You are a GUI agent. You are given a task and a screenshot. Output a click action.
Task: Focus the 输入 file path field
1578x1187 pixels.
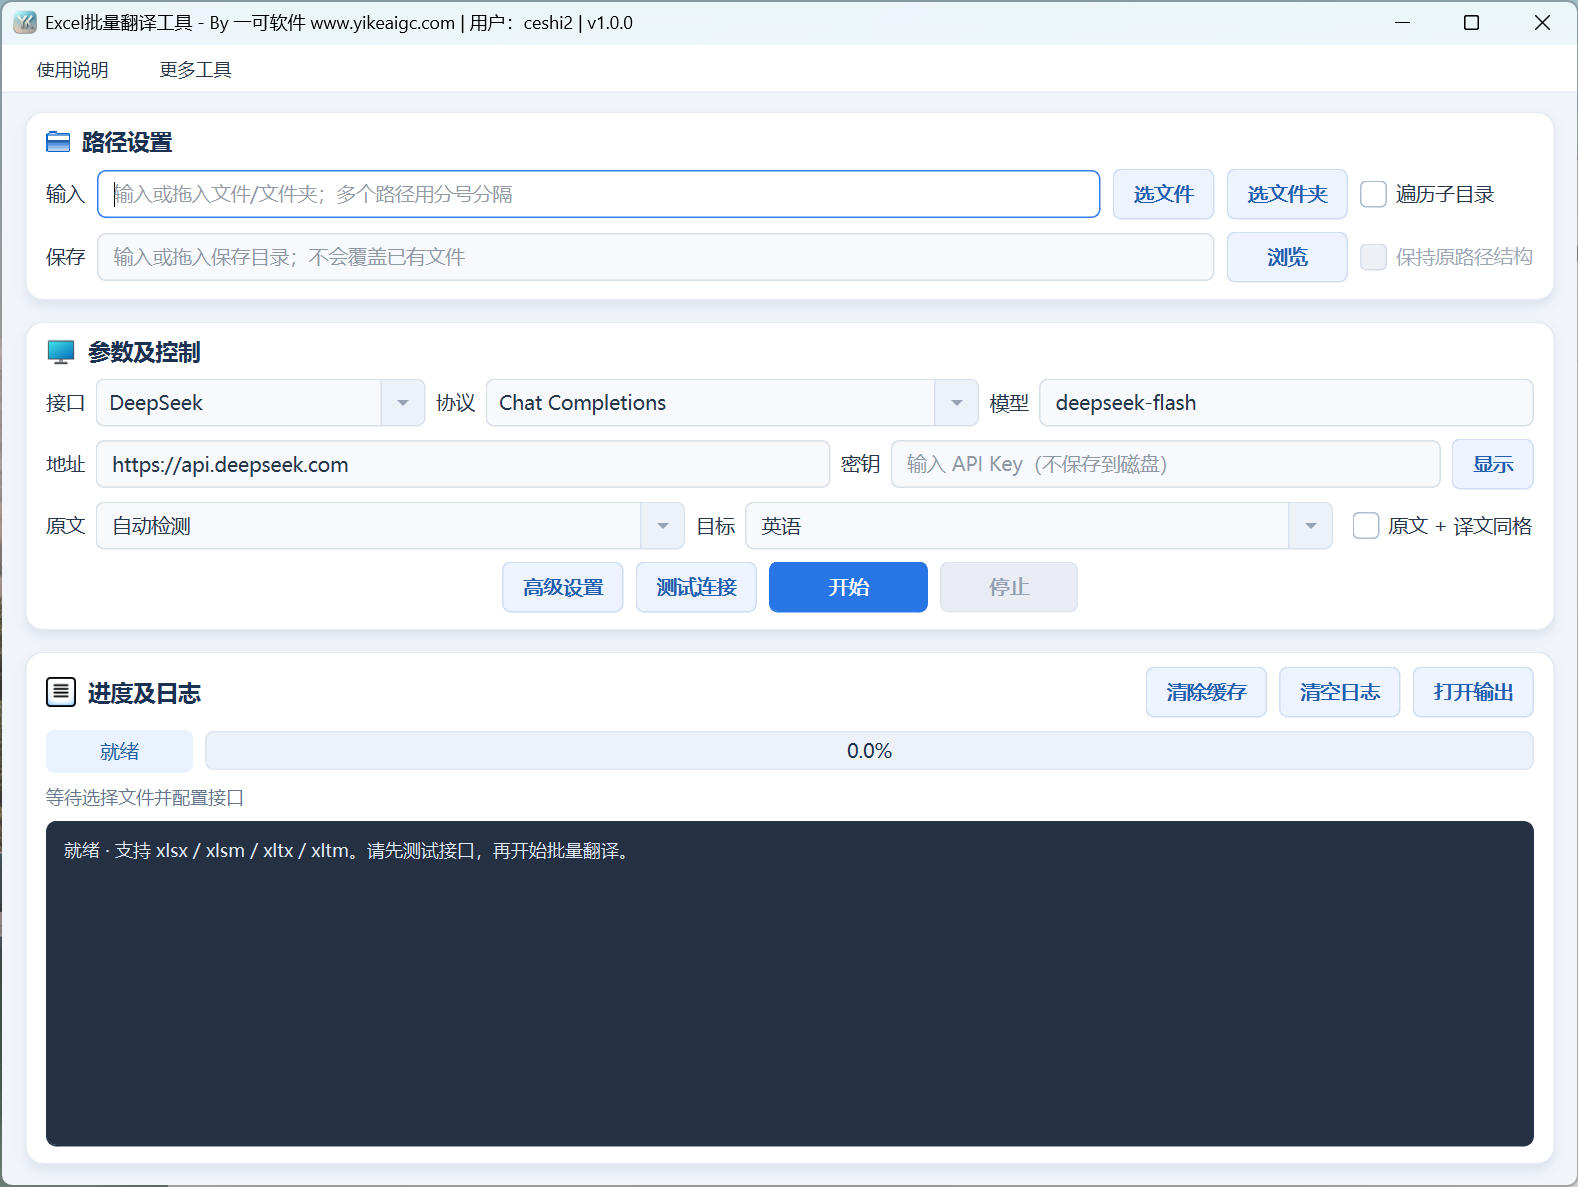[598, 194]
